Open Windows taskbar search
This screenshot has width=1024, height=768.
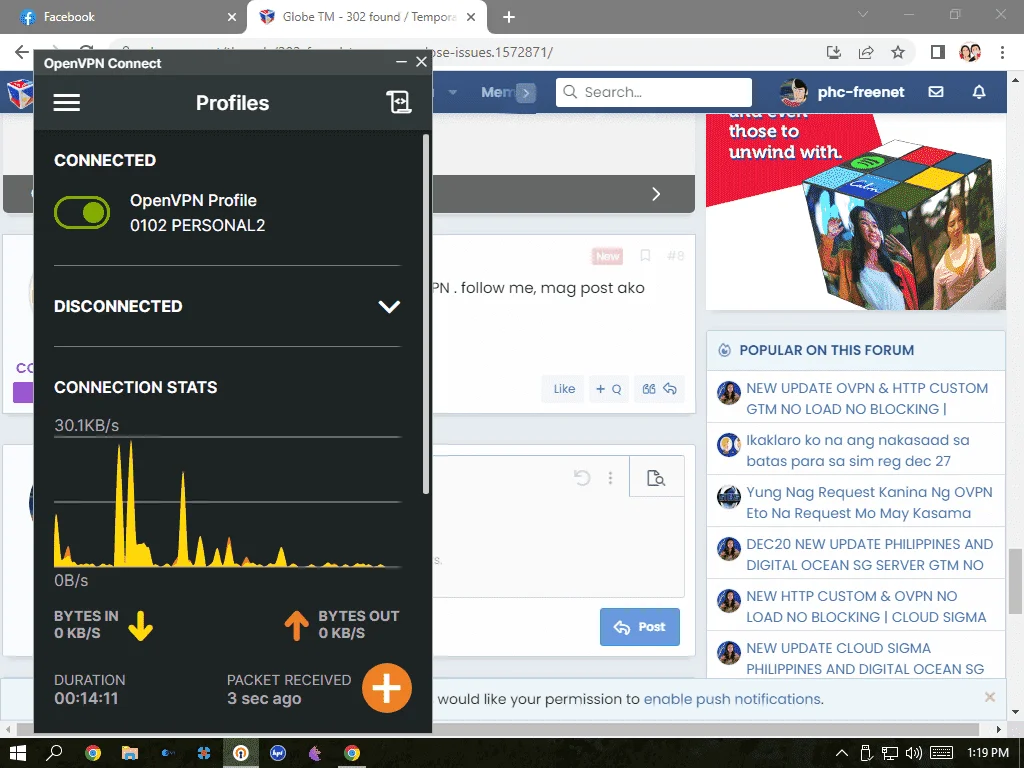[x=55, y=753]
